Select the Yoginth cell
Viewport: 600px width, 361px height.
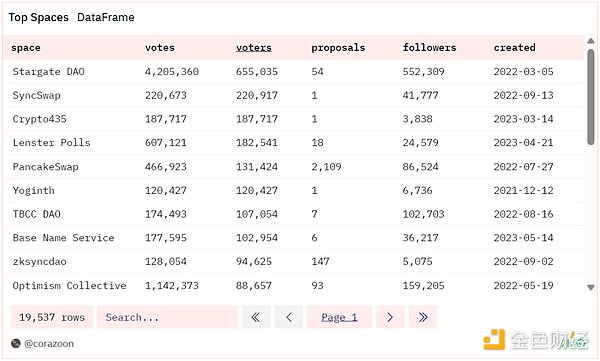coord(34,191)
